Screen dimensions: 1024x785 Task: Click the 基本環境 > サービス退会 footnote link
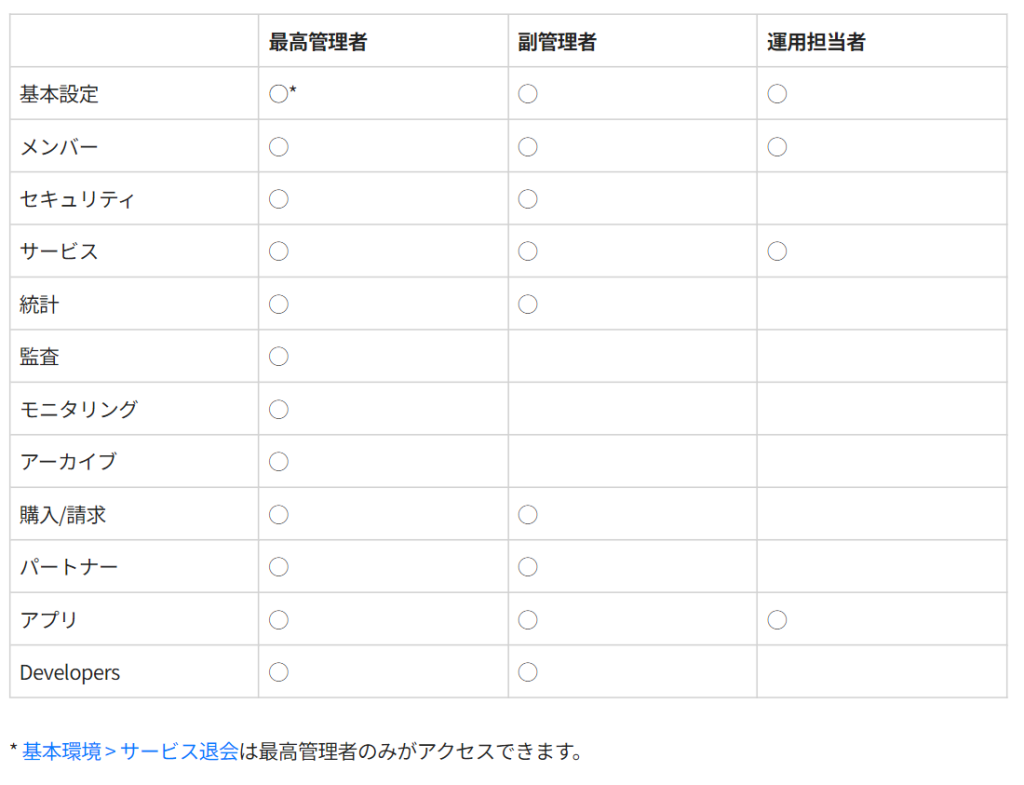(130, 752)
